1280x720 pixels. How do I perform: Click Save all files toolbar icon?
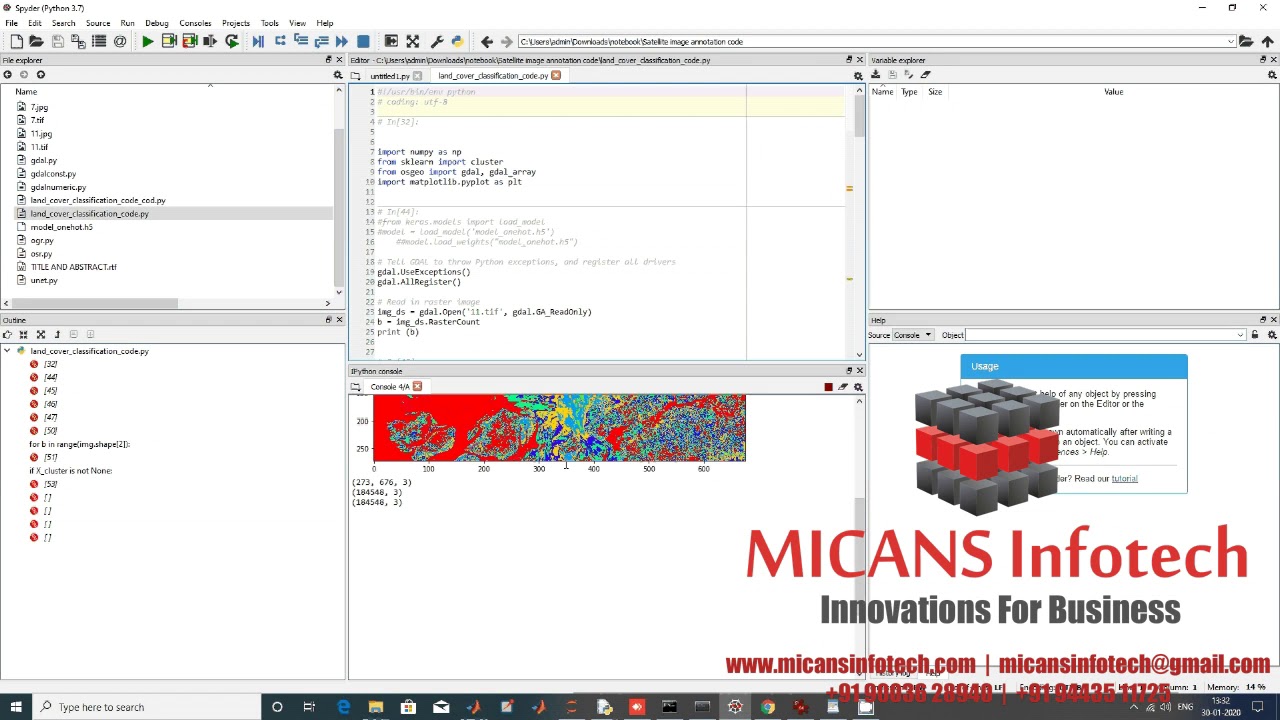[x=78, y=41]
